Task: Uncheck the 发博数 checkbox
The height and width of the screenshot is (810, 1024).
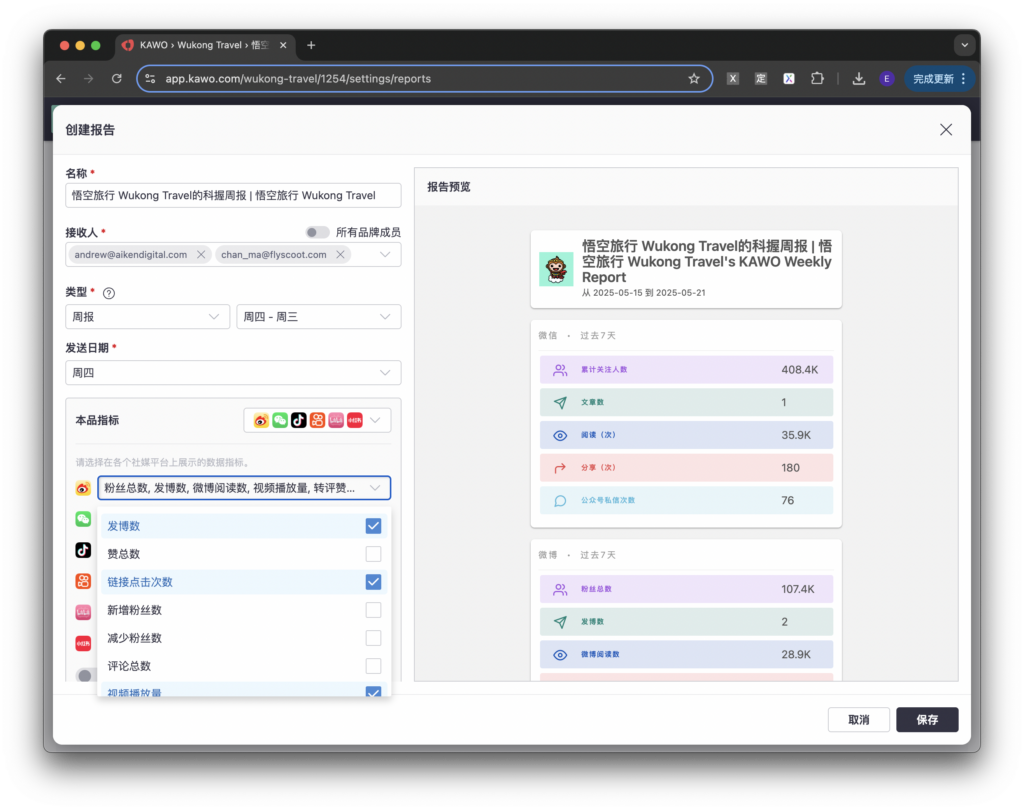Action: pos(373,526)
